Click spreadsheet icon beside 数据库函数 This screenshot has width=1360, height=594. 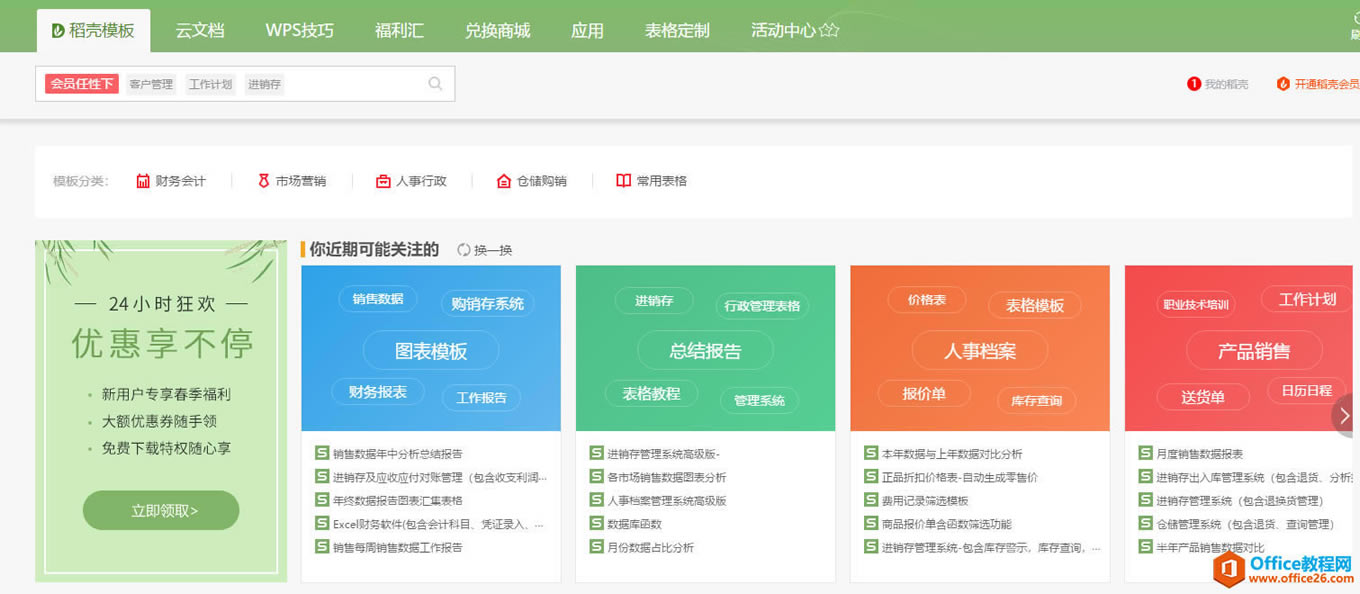597,523
